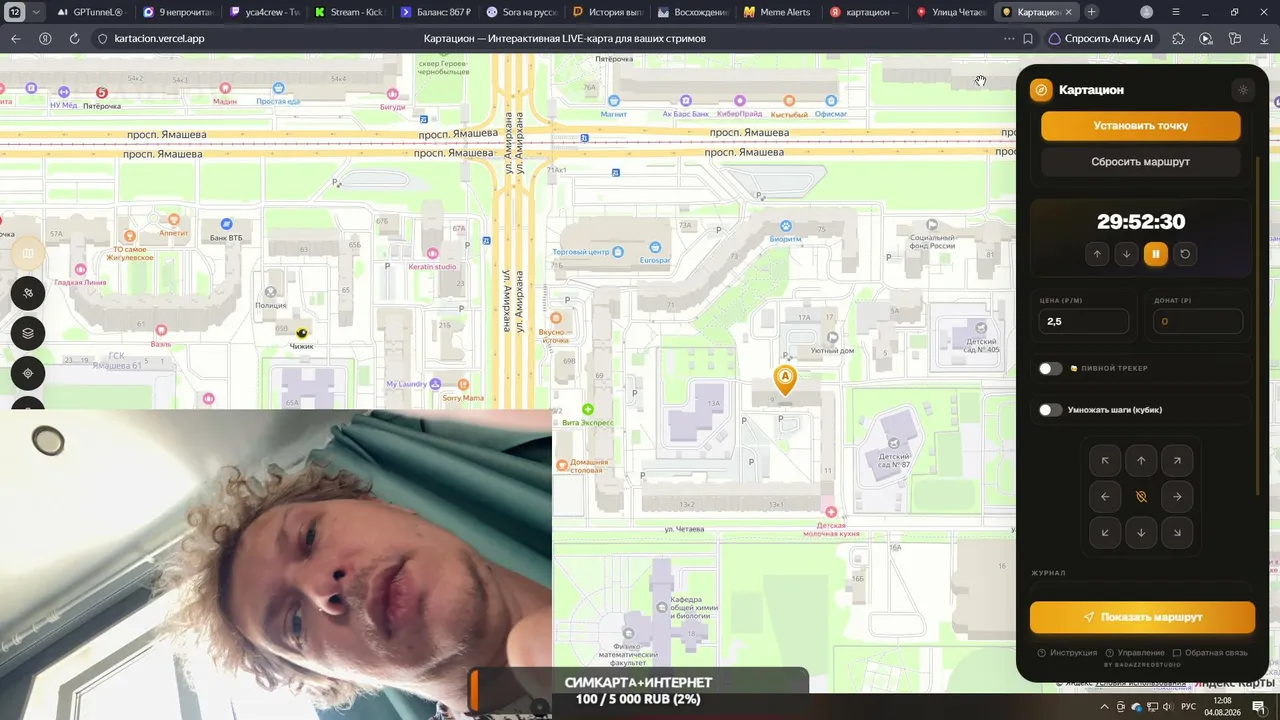1280x720 pixels.
Task: Switch to the GPTunneL browser tab
Action: 90,12
